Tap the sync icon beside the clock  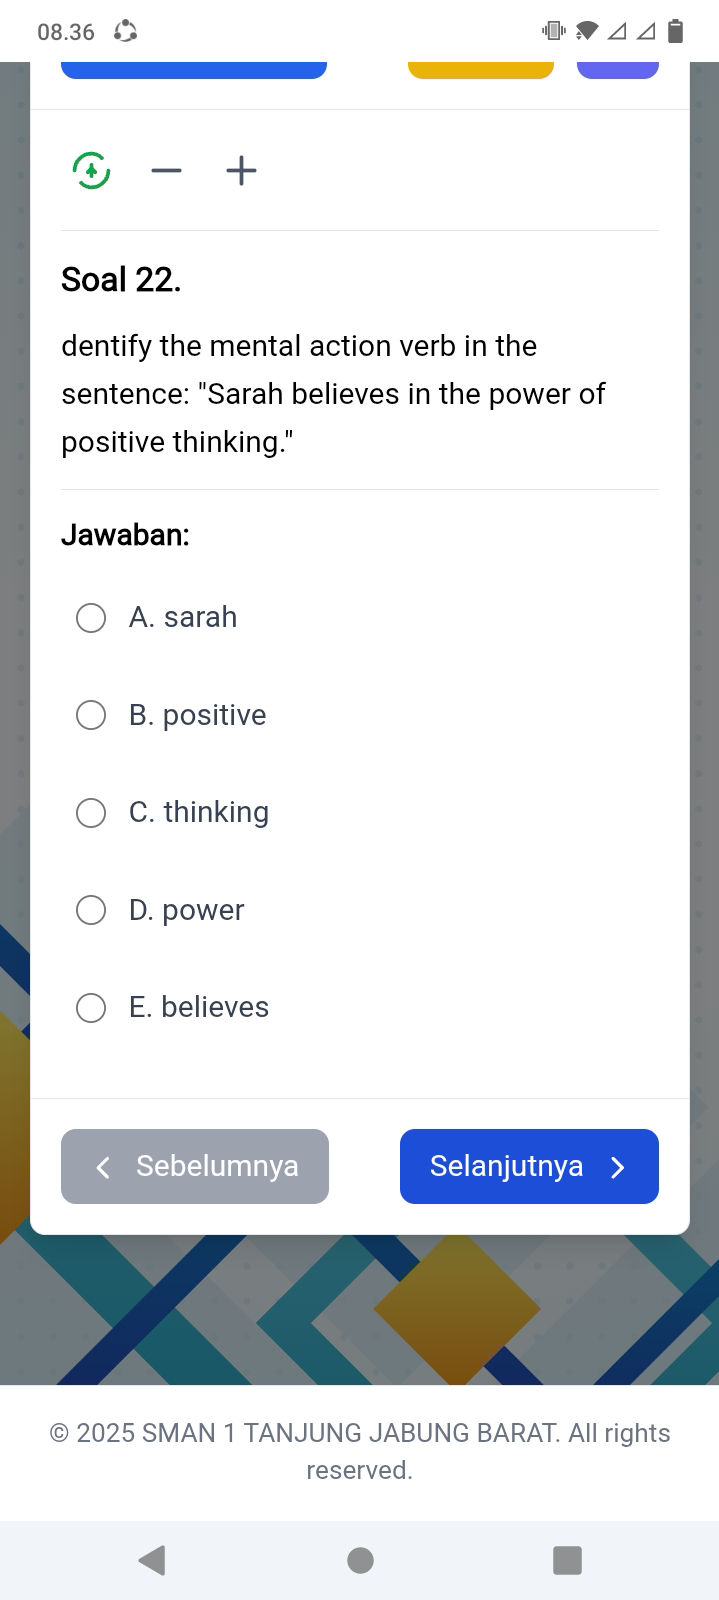125,31
